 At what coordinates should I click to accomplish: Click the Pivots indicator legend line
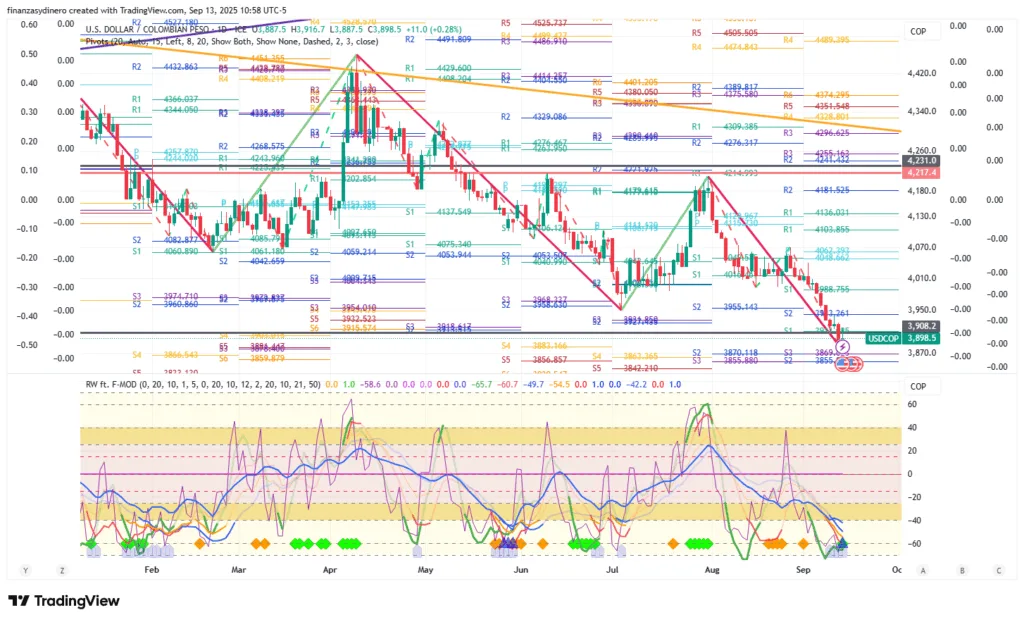point(232,41)
